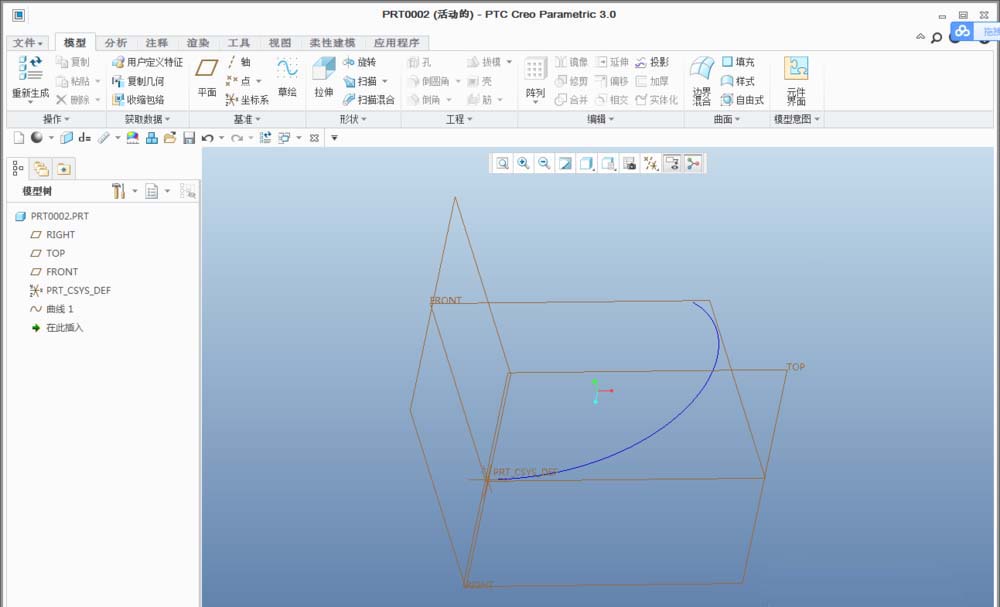Expand the 获取数据 (Get Data) group dropdown
This screenshot has height=607, width=1000.
[x=147, y=119]
